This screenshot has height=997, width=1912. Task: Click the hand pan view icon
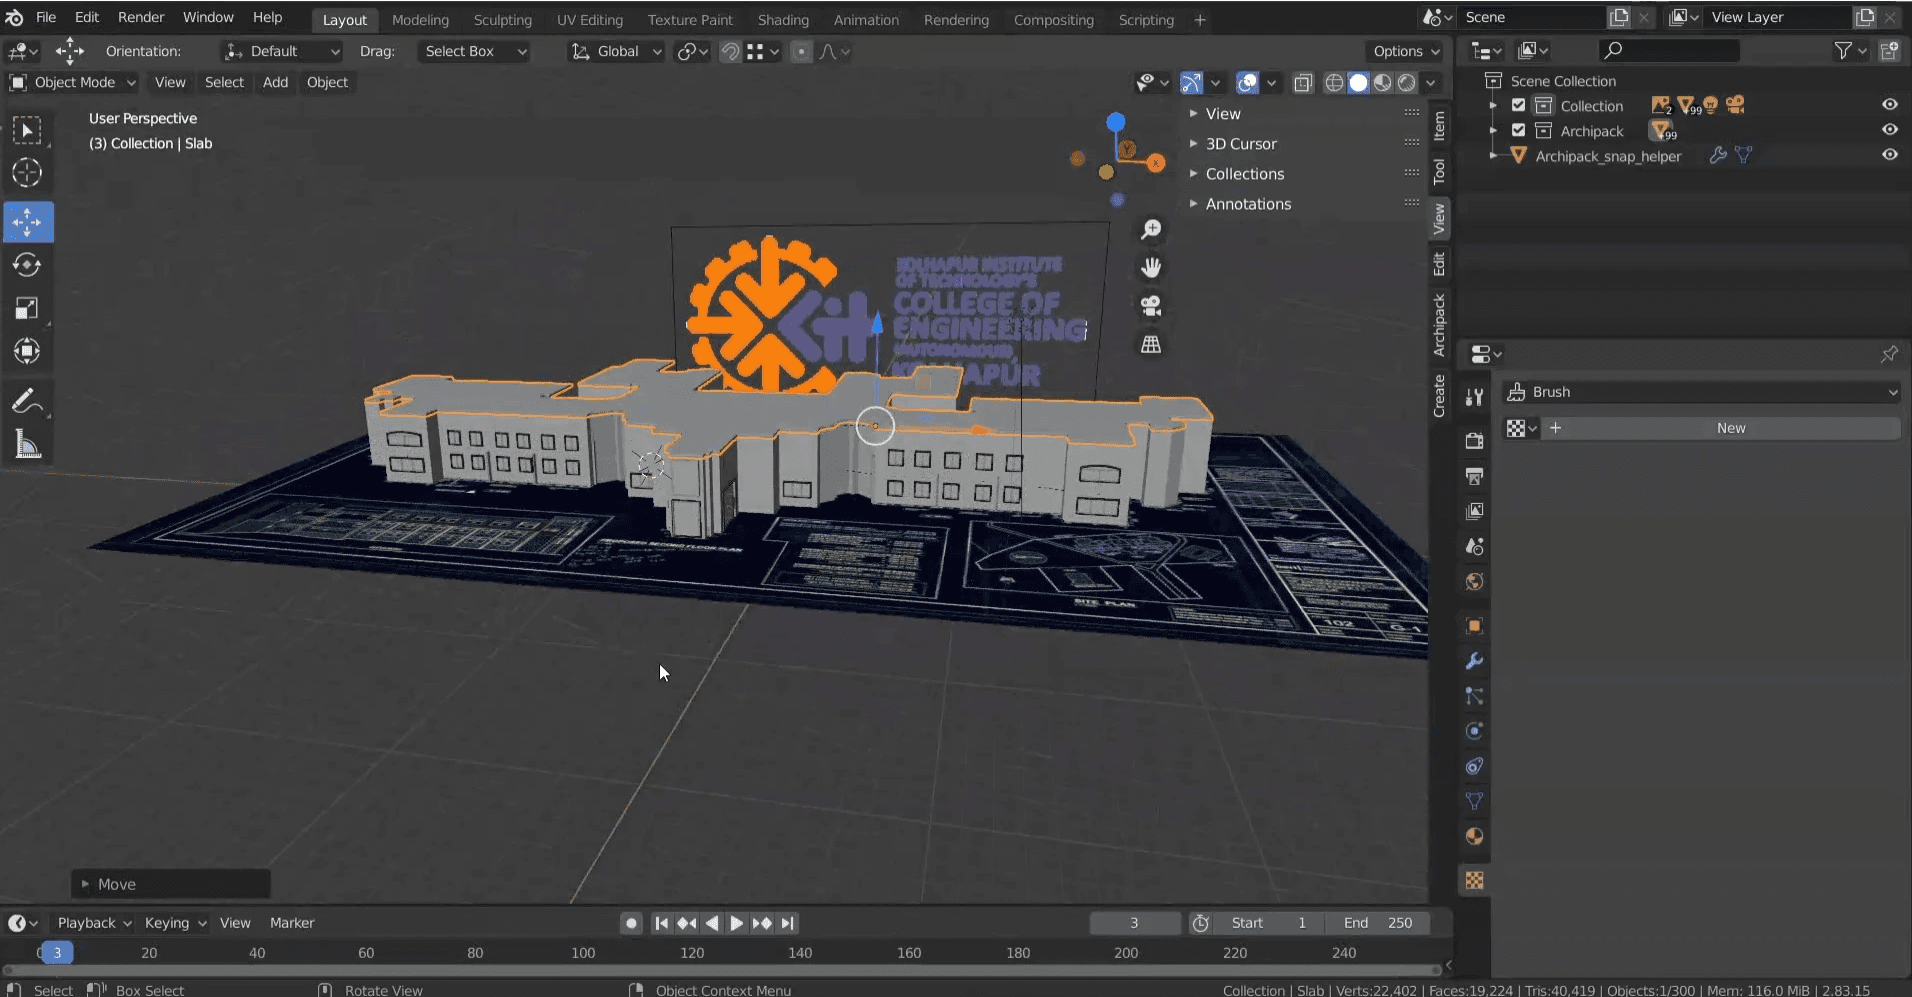click(1151, 268)
